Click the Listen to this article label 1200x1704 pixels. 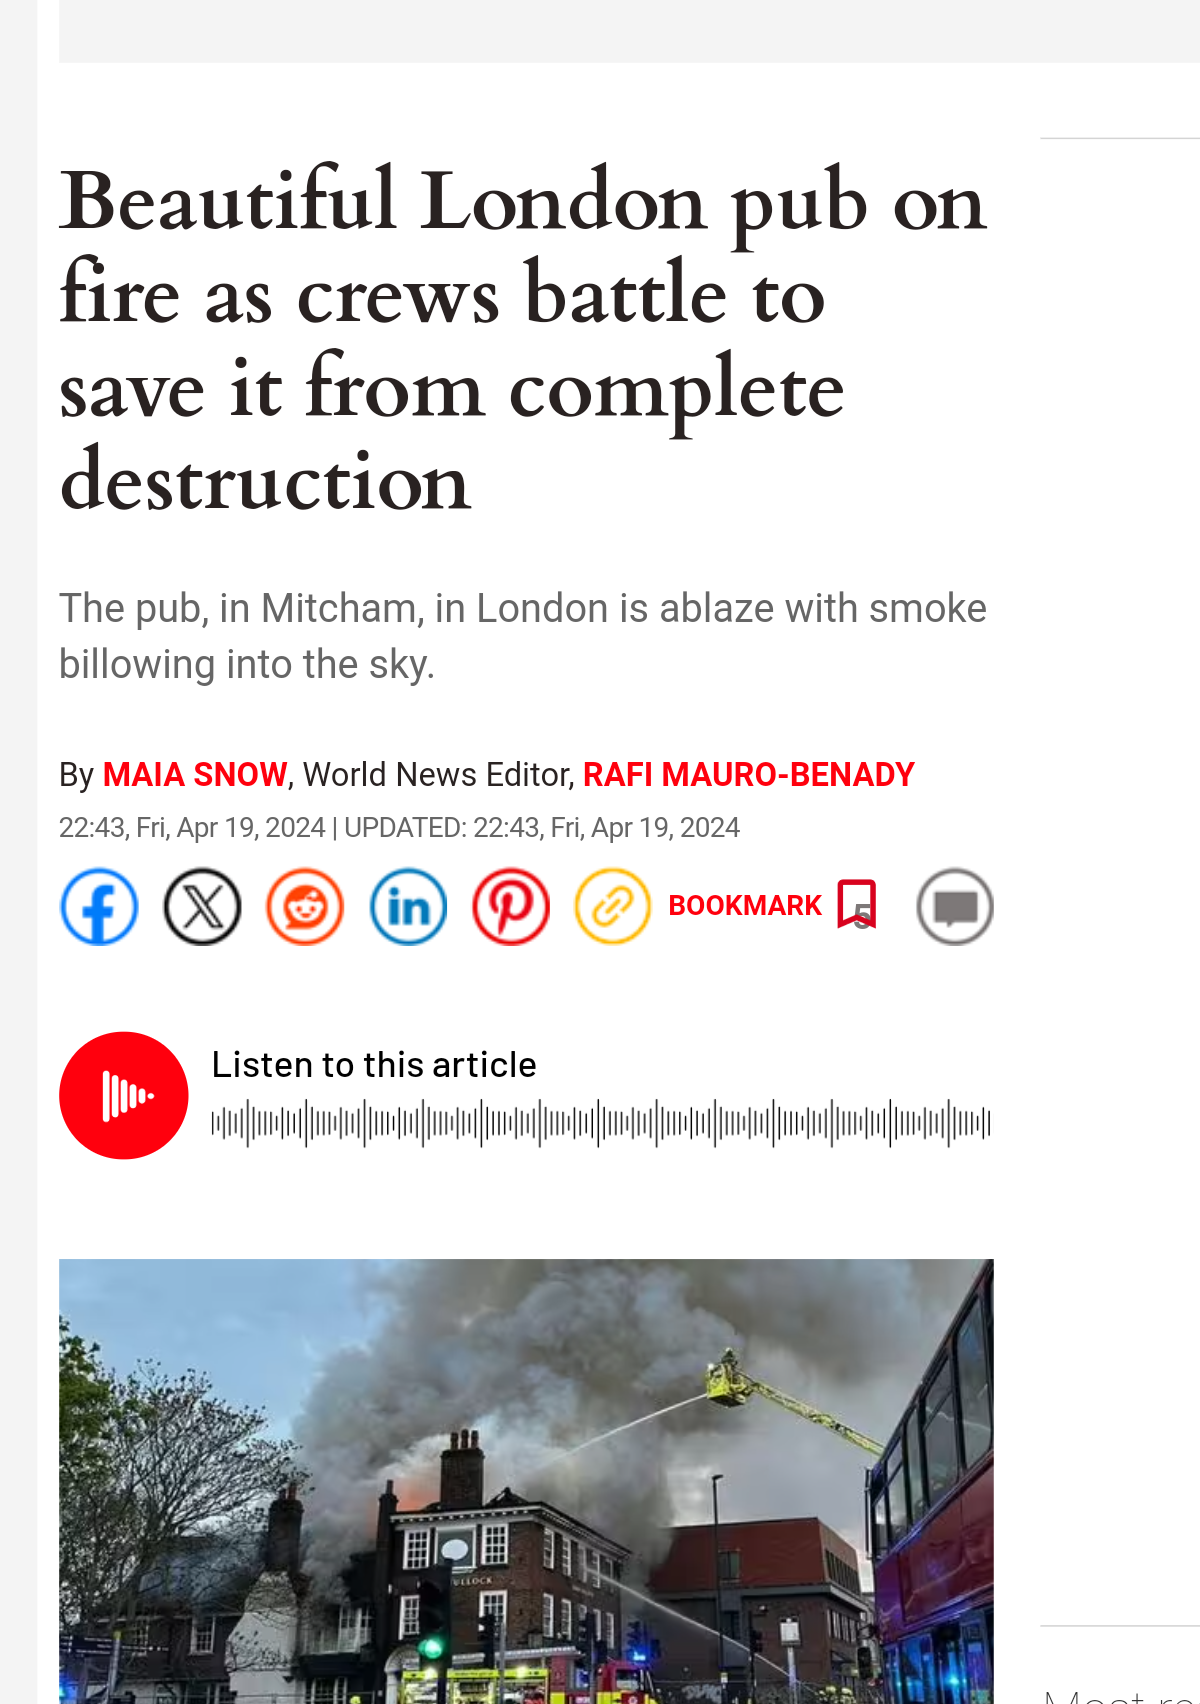click(x=374, y=1065)
